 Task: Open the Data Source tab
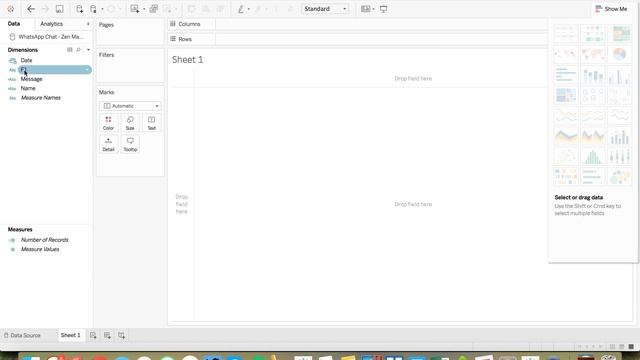click(22, 336)
